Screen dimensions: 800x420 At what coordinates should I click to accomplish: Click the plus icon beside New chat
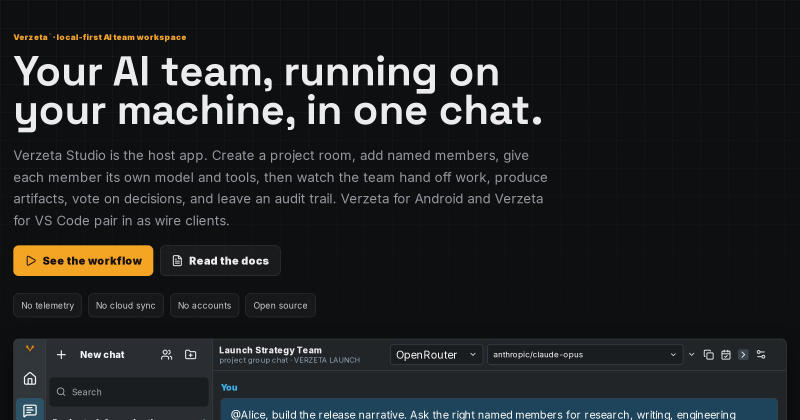pos(61,355)
